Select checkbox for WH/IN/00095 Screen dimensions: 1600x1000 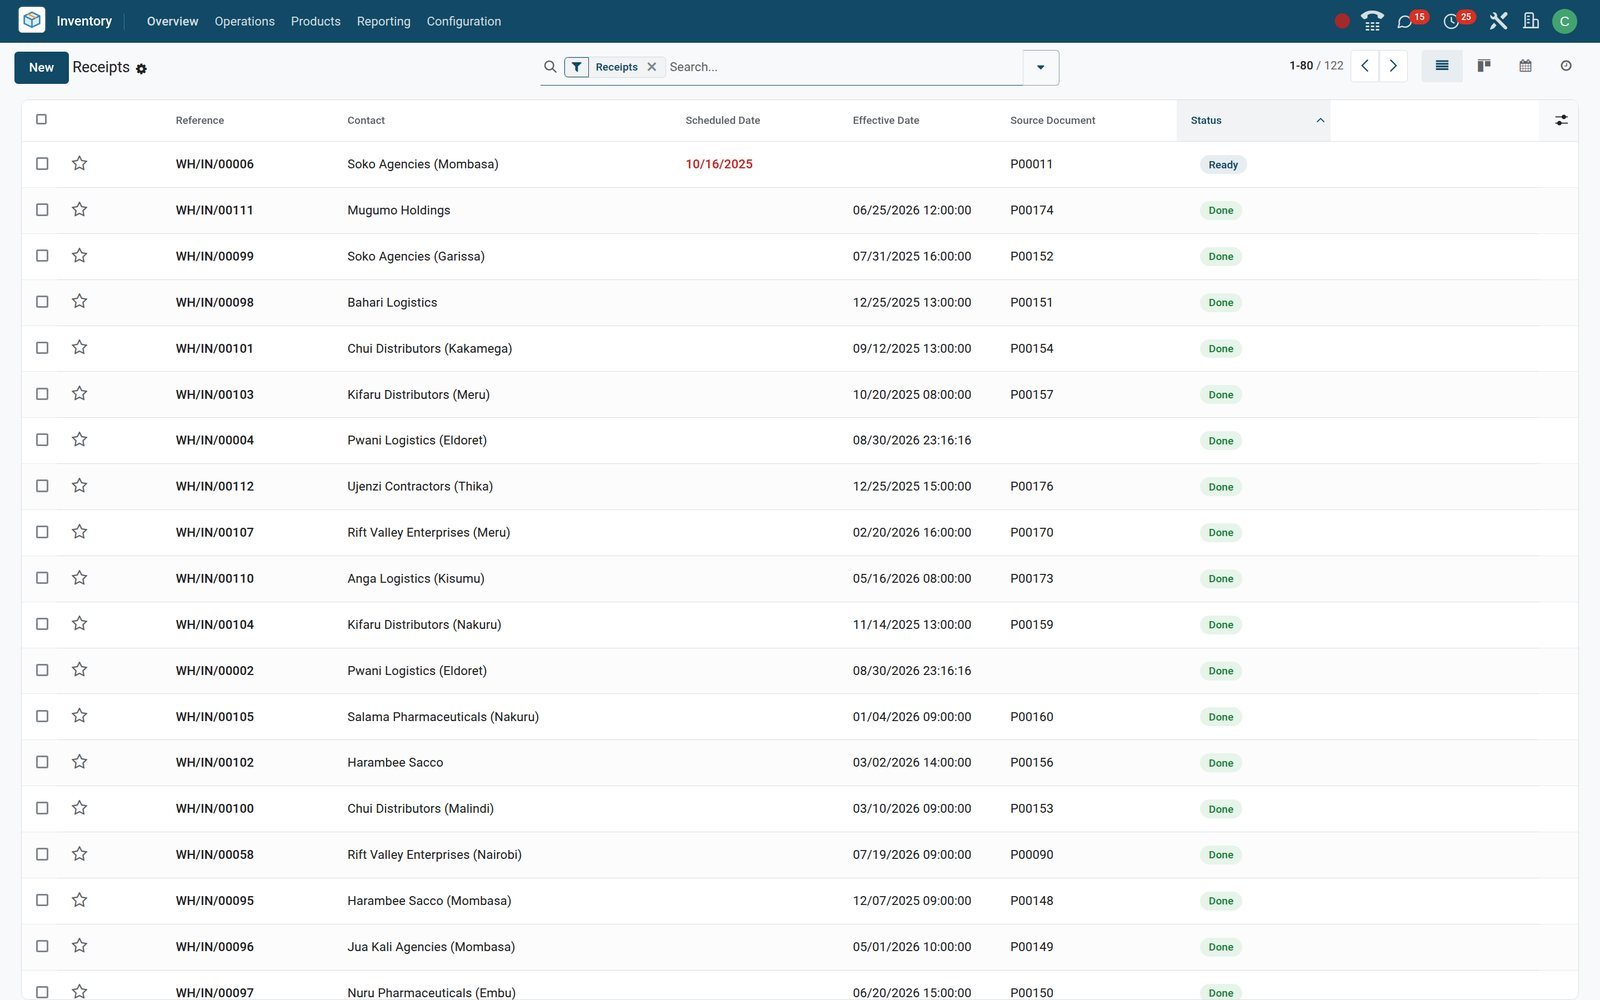(x=42, y=899)
